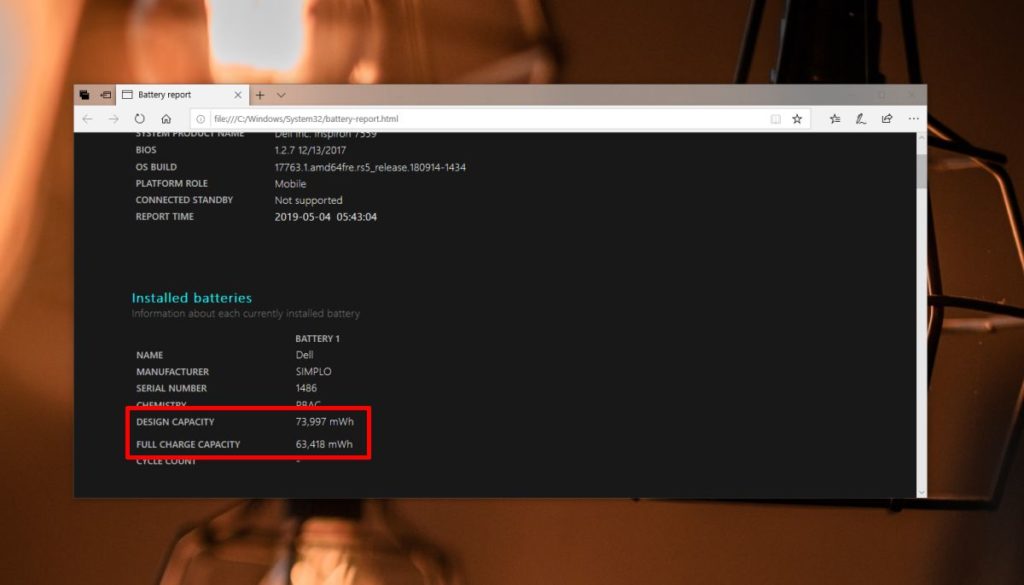Open the Settings and more menu
Viewport: 1024px width, 585px height.
pos(913,118)
